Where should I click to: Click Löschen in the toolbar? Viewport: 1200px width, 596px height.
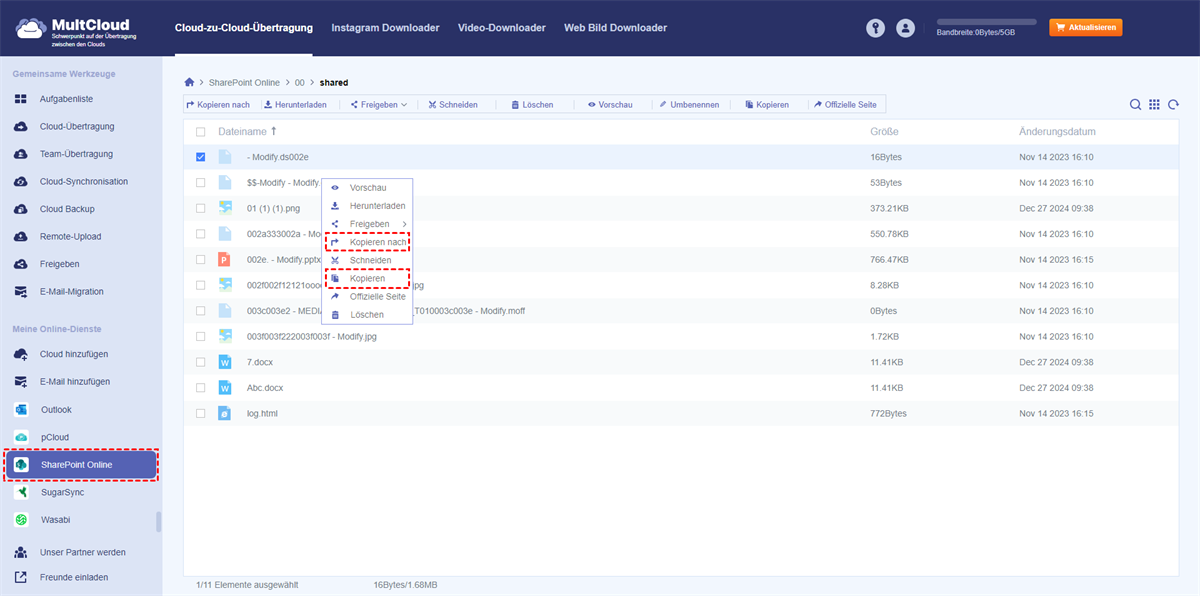(532, 105)
